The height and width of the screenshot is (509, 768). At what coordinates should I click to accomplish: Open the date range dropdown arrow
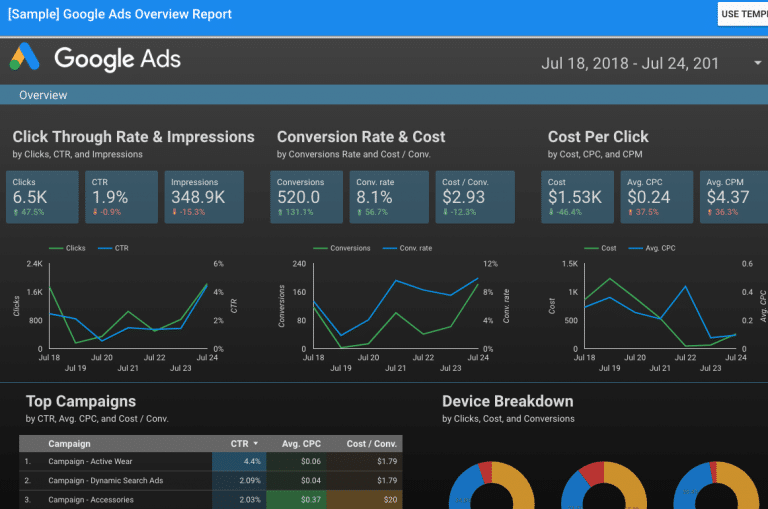[x=757, y=63]
